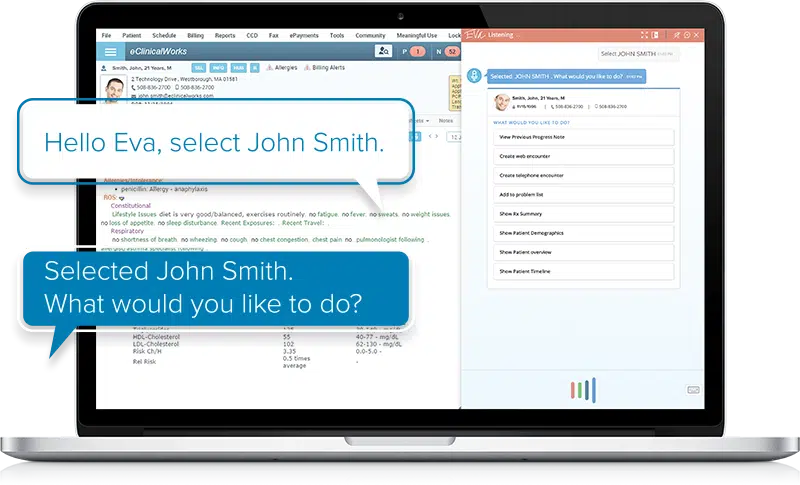Open the CCD menu
Viewport: 800px width, 485px height.
(x=252, y=35)
